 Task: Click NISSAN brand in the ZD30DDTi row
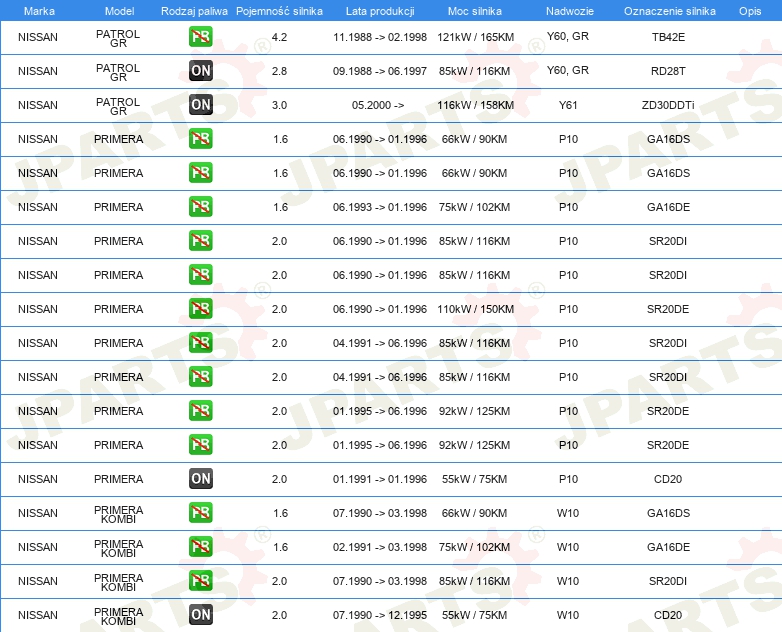point(38,105)
